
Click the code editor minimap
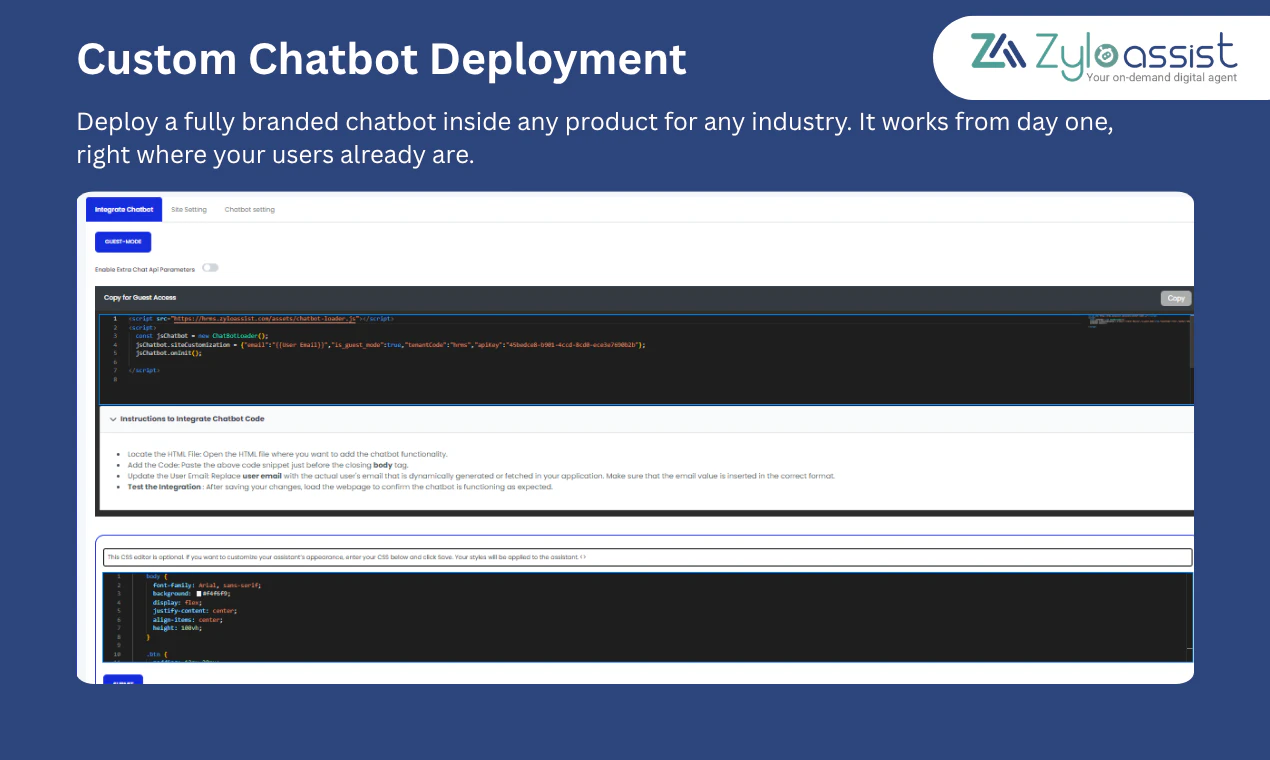[x=1139, y=321]
